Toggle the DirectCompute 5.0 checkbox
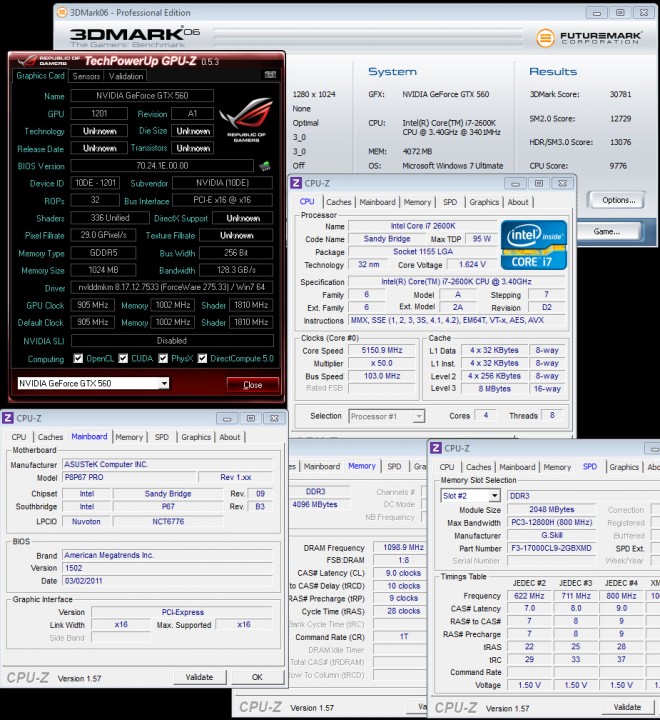This screenshot has height=720, width=660. [x=202, y=359]
